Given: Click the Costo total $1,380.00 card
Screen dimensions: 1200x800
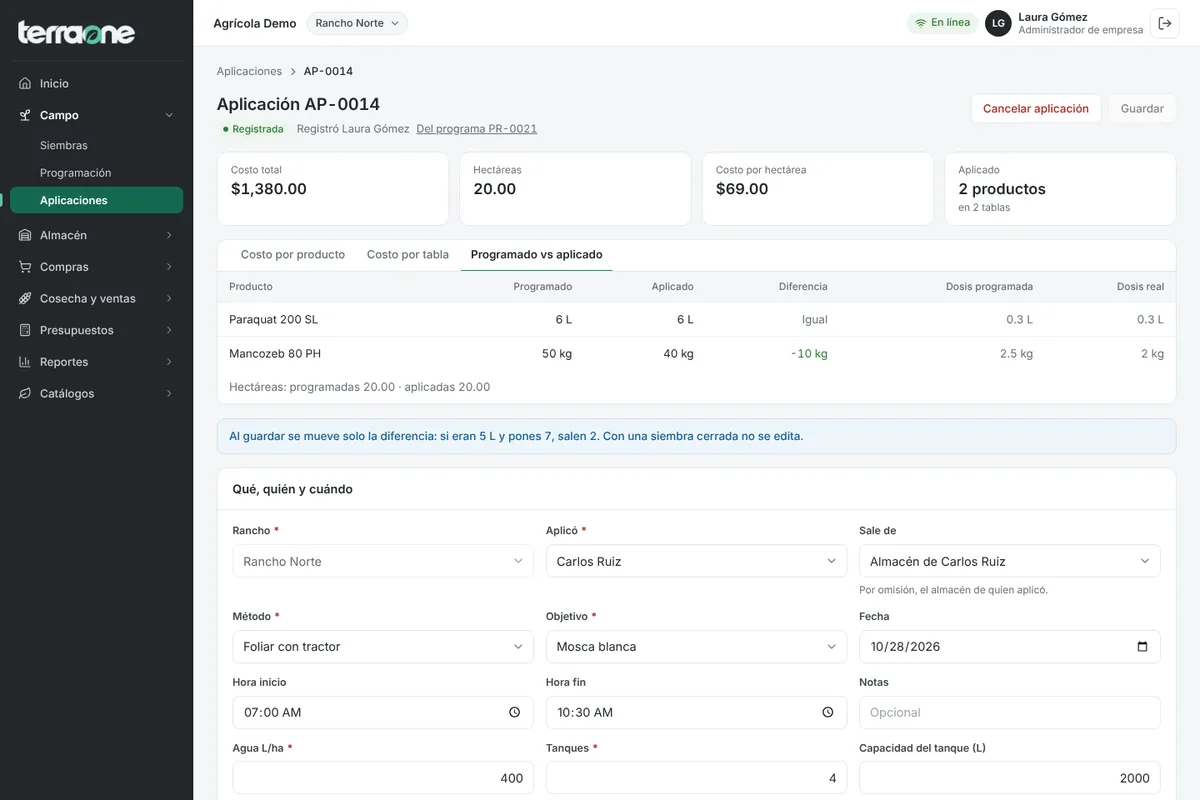Looking at the screenshot, I should tap(333, 189).
